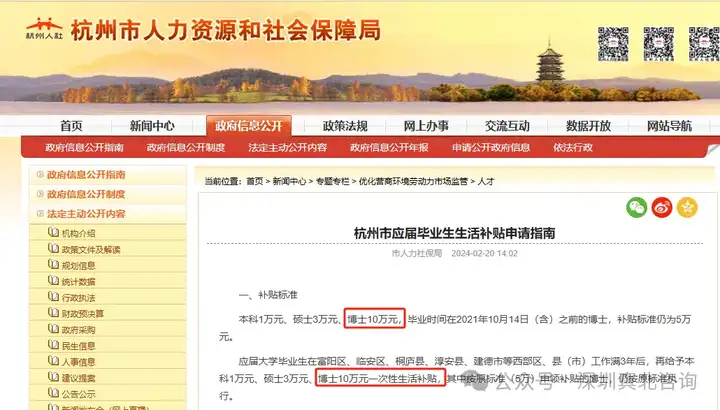Image resolution: width=720 pixels, height=410 pixels.
Task: Expand 政府信息公开制度 sidebar section
Action: point(40,194)
